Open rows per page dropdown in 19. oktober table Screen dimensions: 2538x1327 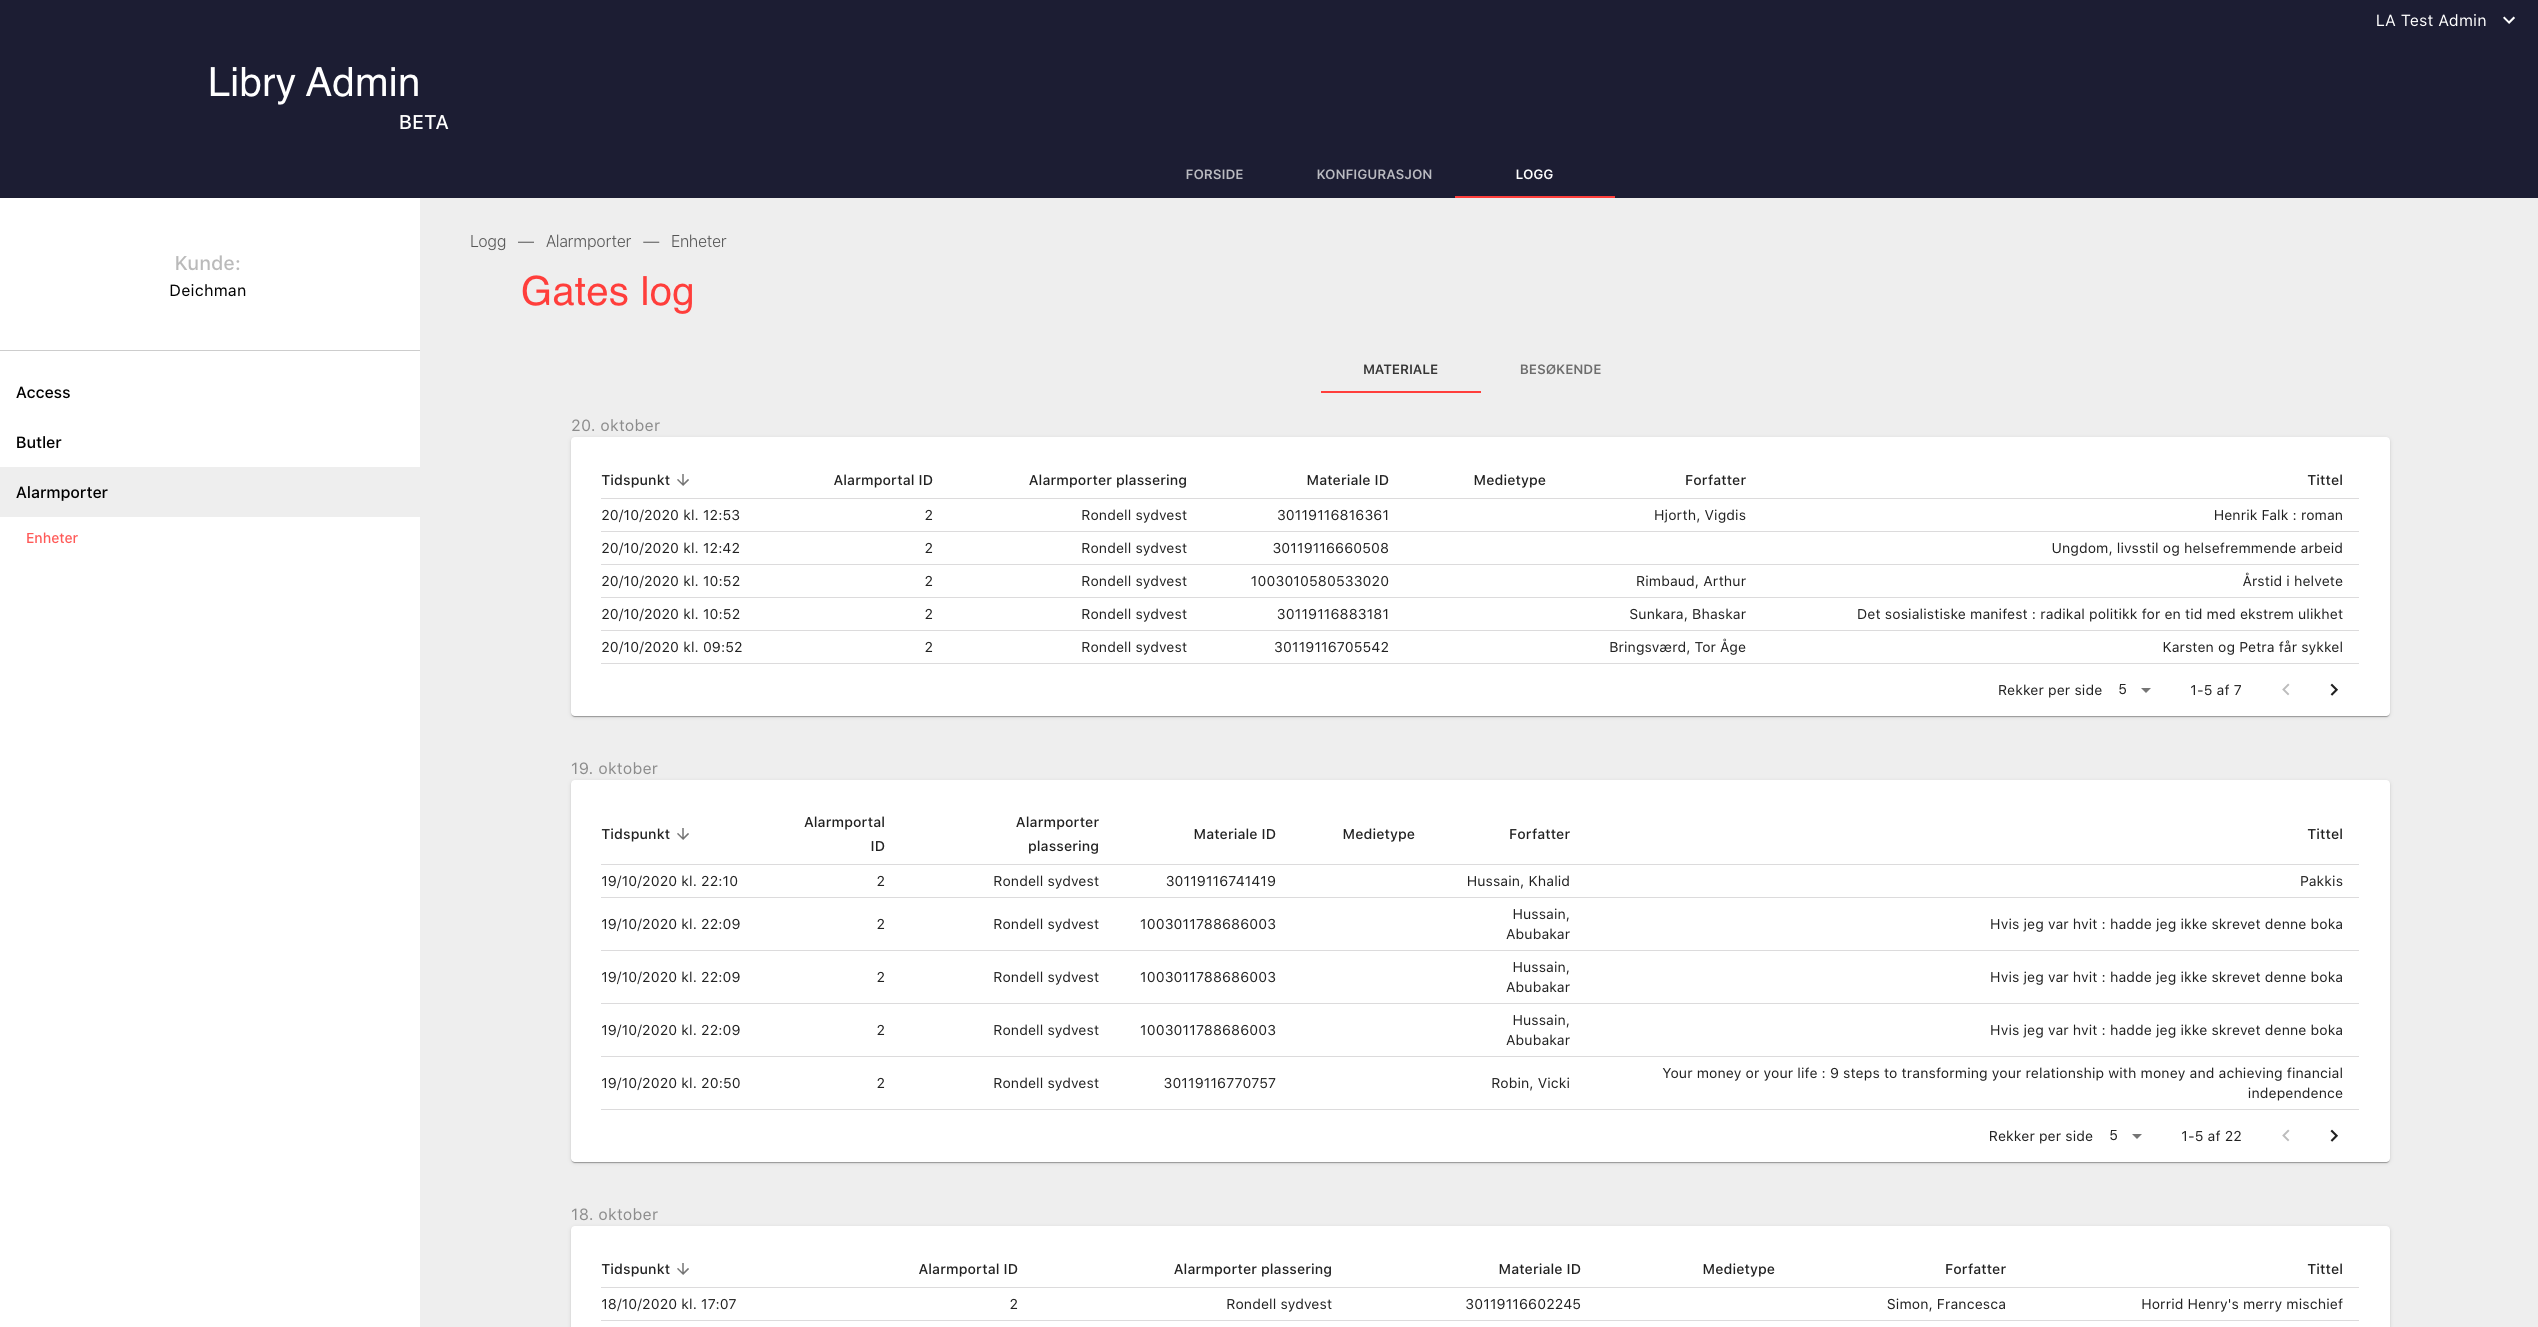pyautogui.click(x=2126, y=1136)
